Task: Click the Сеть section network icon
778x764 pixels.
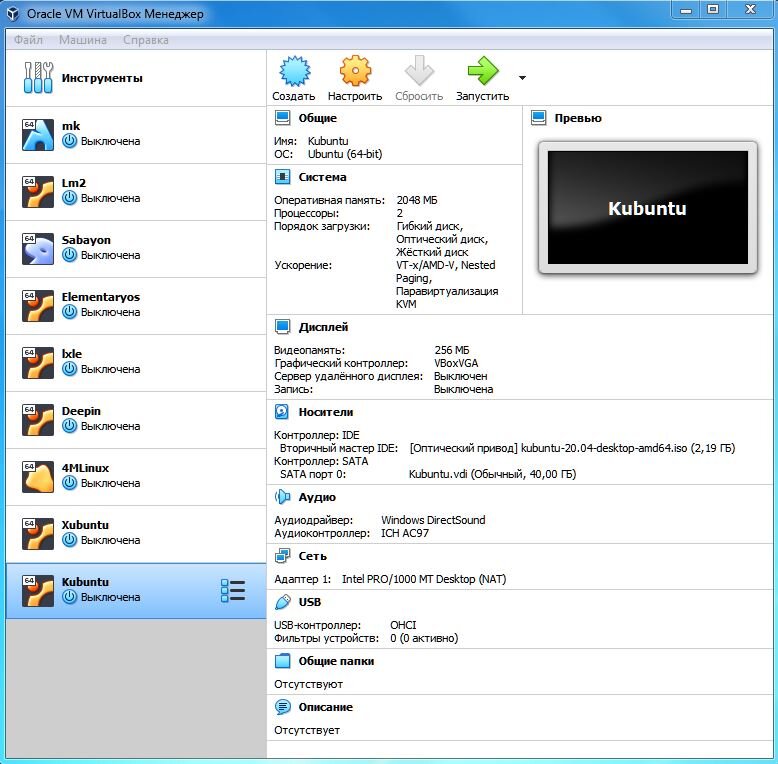Action: tap(283, 556)
